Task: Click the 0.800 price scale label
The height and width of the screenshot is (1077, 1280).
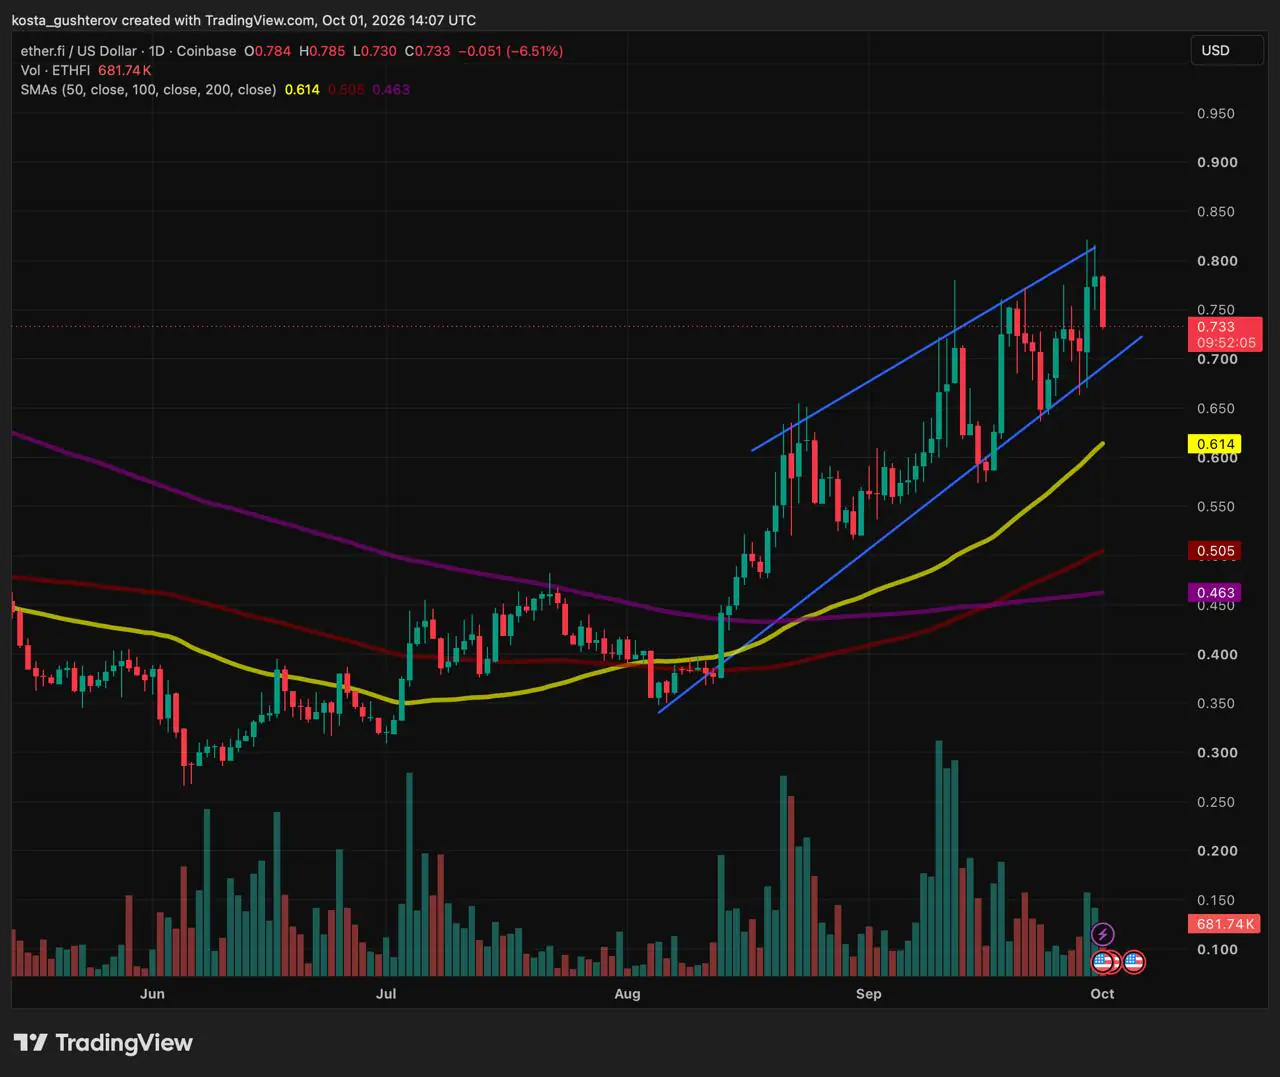Action: pos(1217,261)
